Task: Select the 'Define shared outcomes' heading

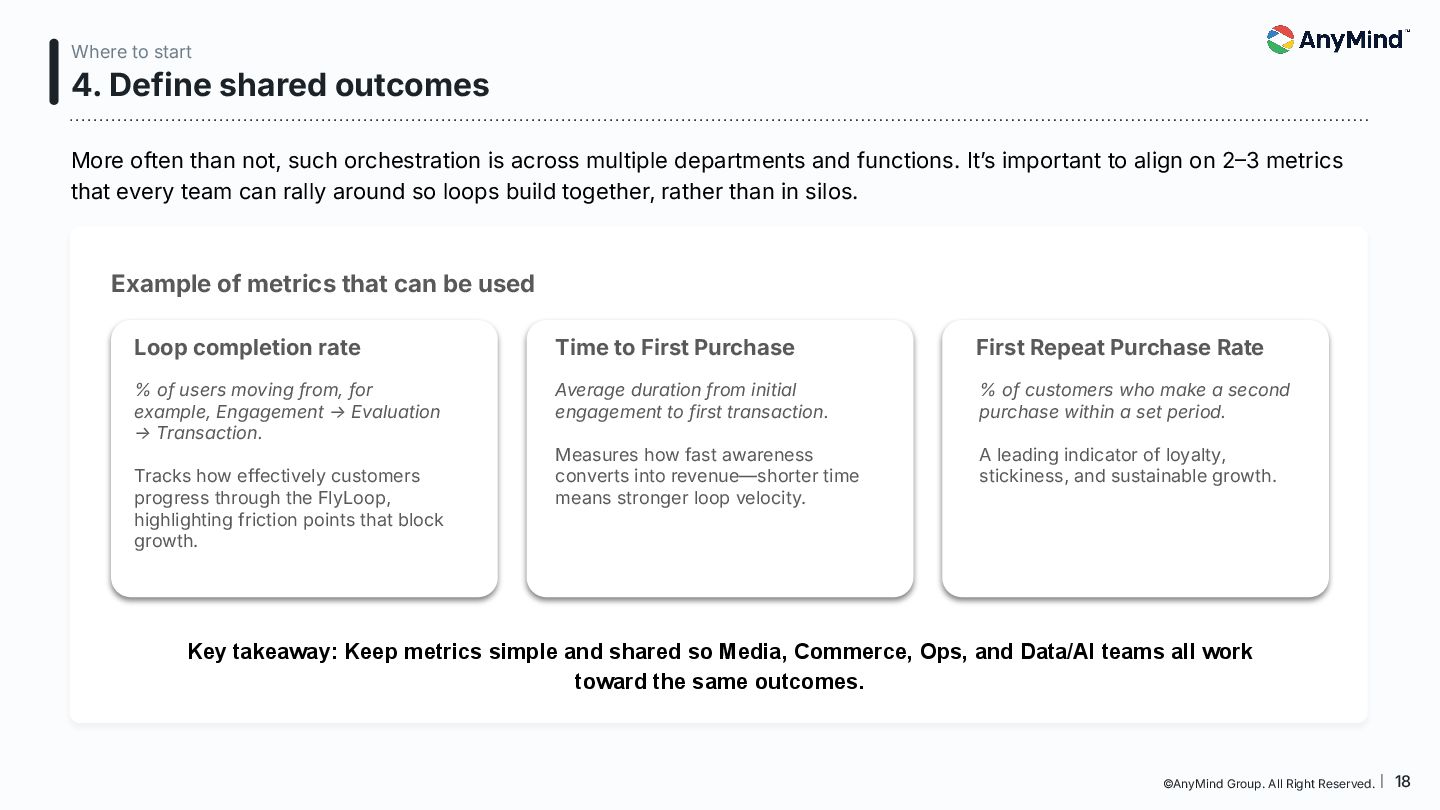Action: 280,85
